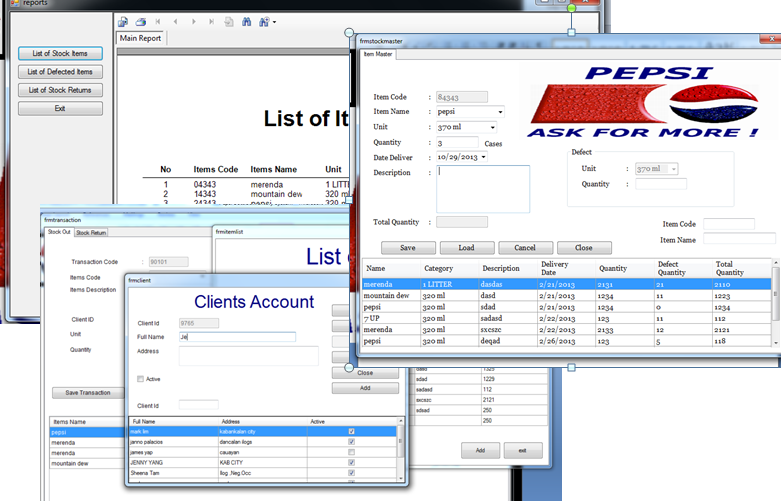The width and height of the screenshot is (781, 501).
Task: Click the Export Report icon in reports toolbar
Action: click(123, 22)
